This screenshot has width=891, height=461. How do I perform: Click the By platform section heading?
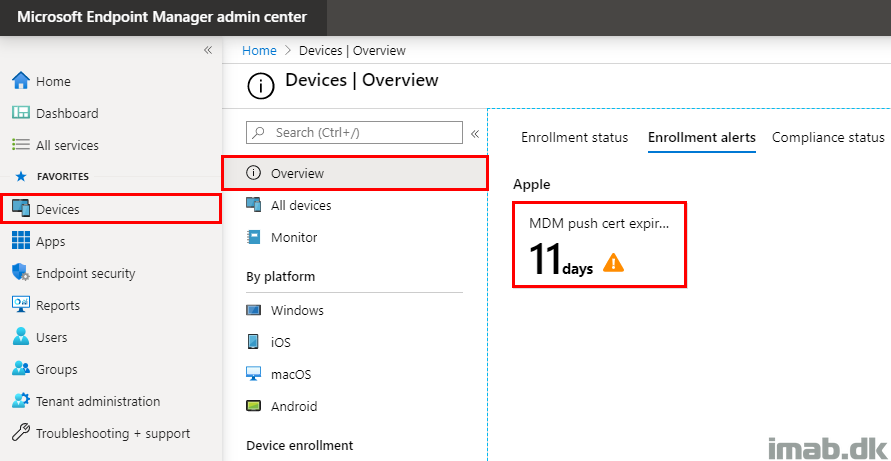(x=281, y=277)
